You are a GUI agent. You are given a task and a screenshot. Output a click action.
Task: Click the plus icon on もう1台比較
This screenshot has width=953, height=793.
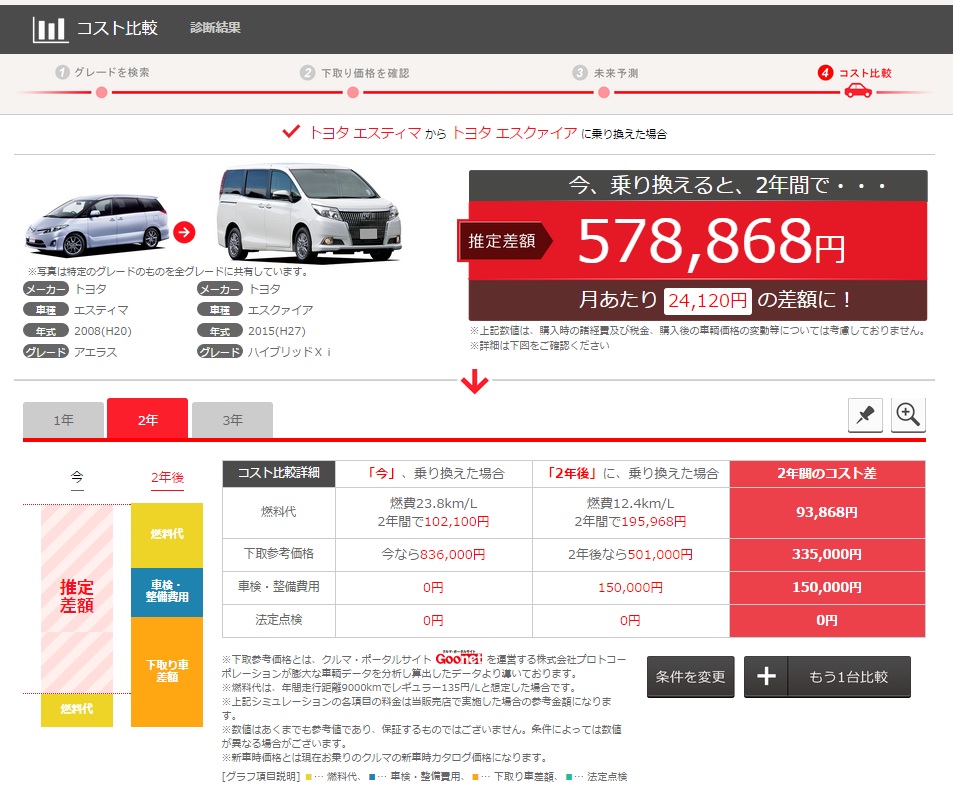tap(766, 676)
